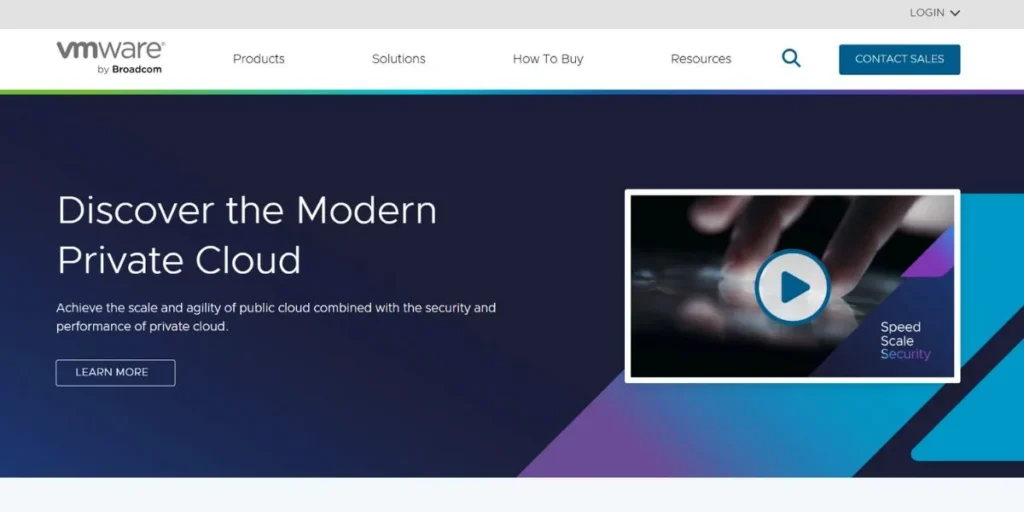Expand the LOGIN chevron arrow
The height and width of the screenshot is (512, 1024).
click(955, 14)
